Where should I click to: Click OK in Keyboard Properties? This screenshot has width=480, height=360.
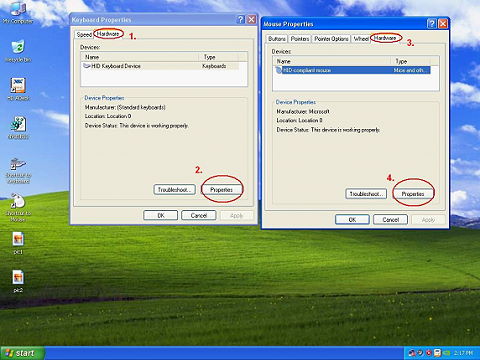tap(161, 215)
